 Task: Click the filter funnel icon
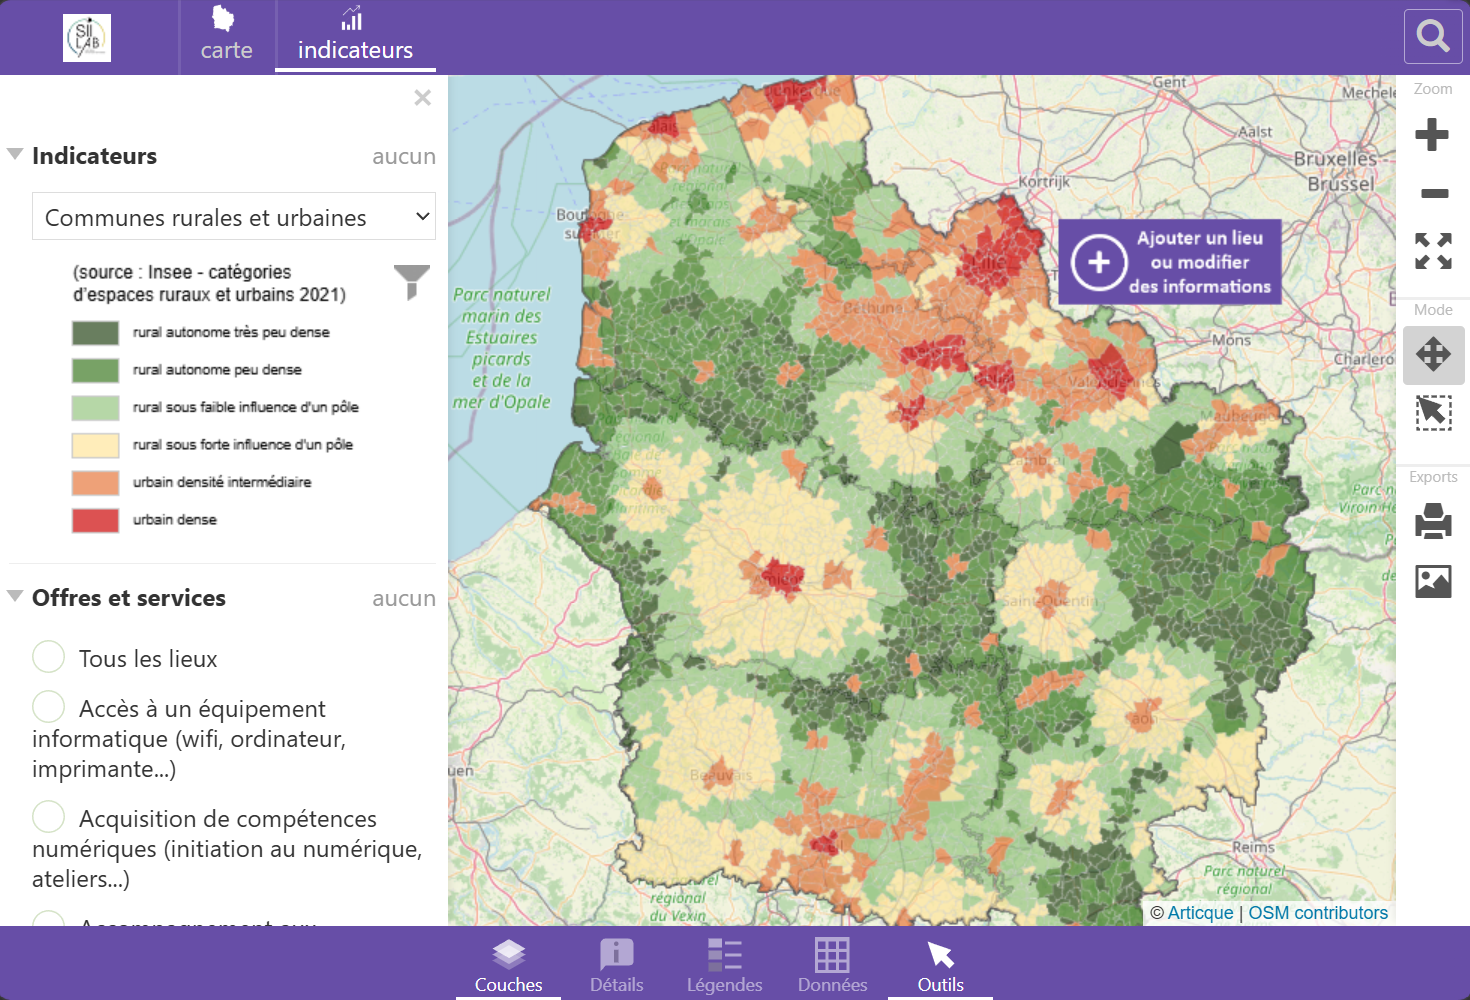tap(411, 282)
